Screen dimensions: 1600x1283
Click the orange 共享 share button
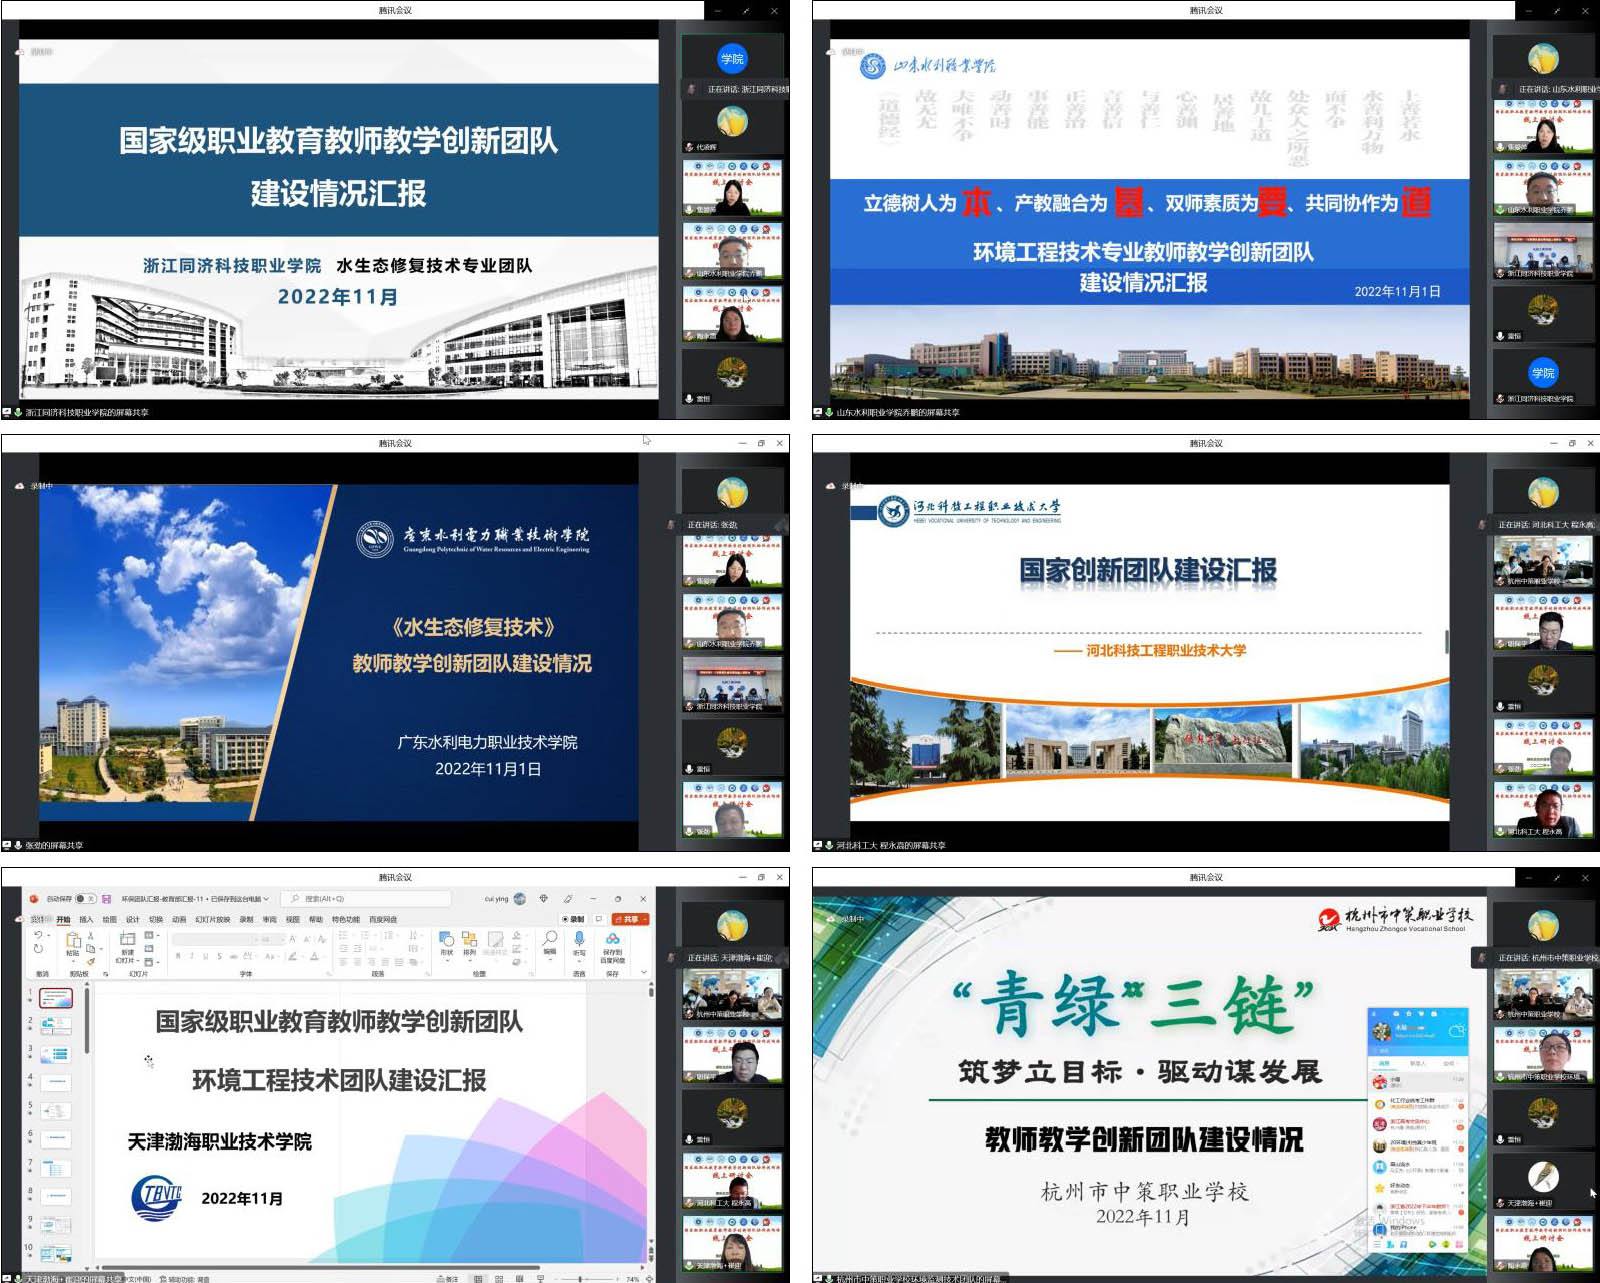tap(630, 919)
